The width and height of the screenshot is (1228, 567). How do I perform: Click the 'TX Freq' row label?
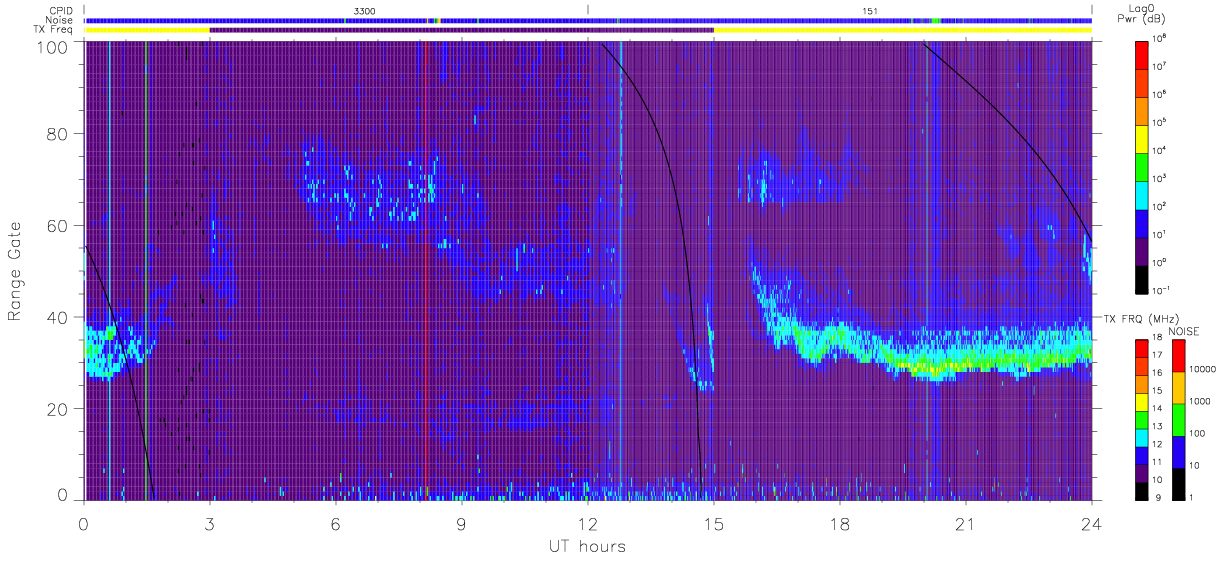(55, 30)
